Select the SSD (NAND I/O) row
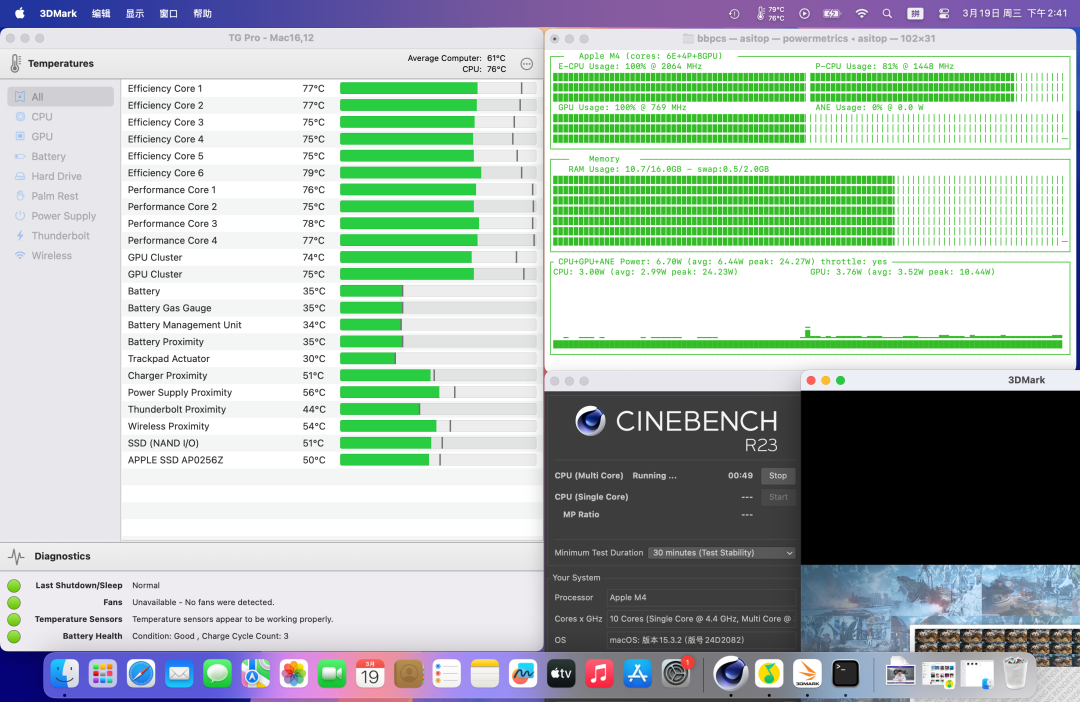The width and height of the screenshot is (1080, 702). 332,443
